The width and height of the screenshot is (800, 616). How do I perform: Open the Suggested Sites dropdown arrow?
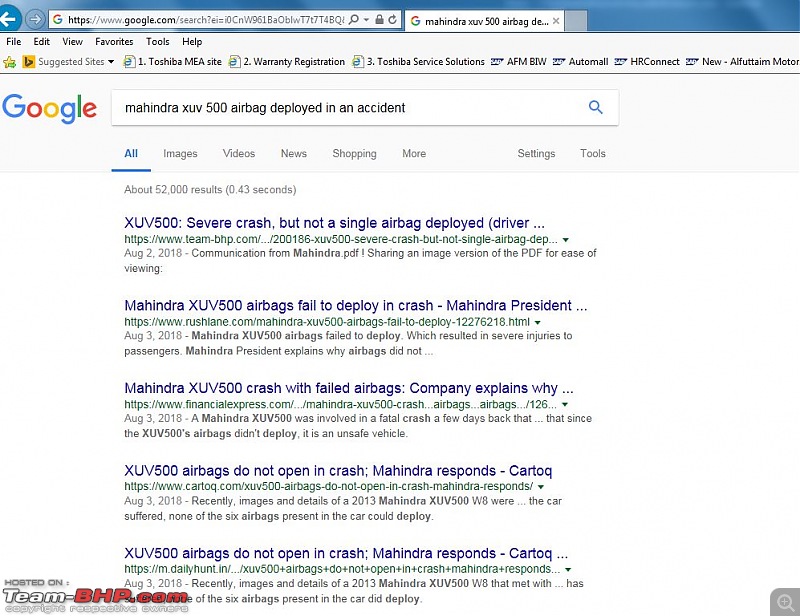[x=111, y=62]
